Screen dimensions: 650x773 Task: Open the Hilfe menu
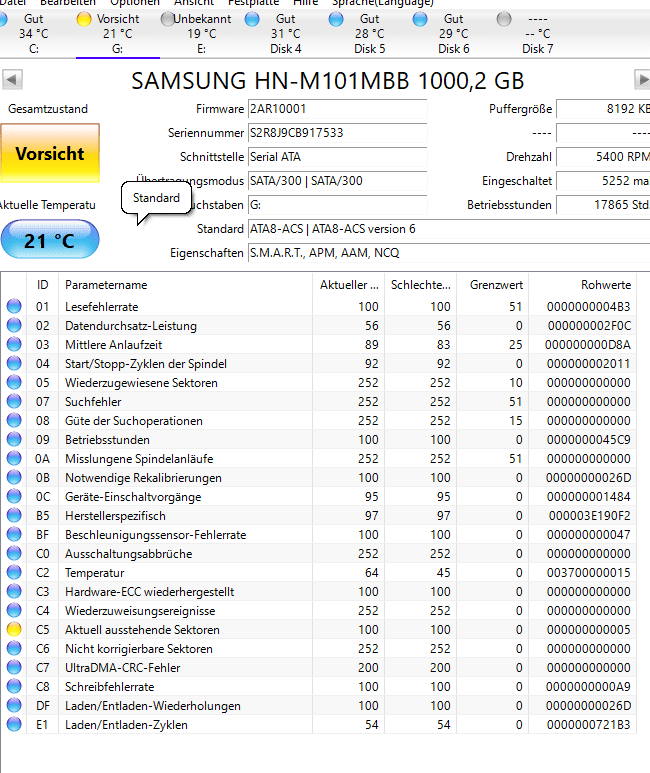pos(306,2)
